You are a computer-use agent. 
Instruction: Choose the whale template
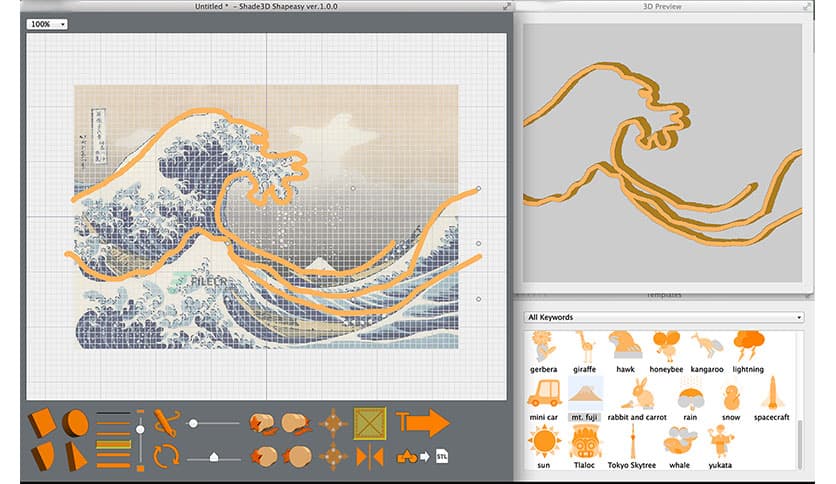(x=679, y=447)
